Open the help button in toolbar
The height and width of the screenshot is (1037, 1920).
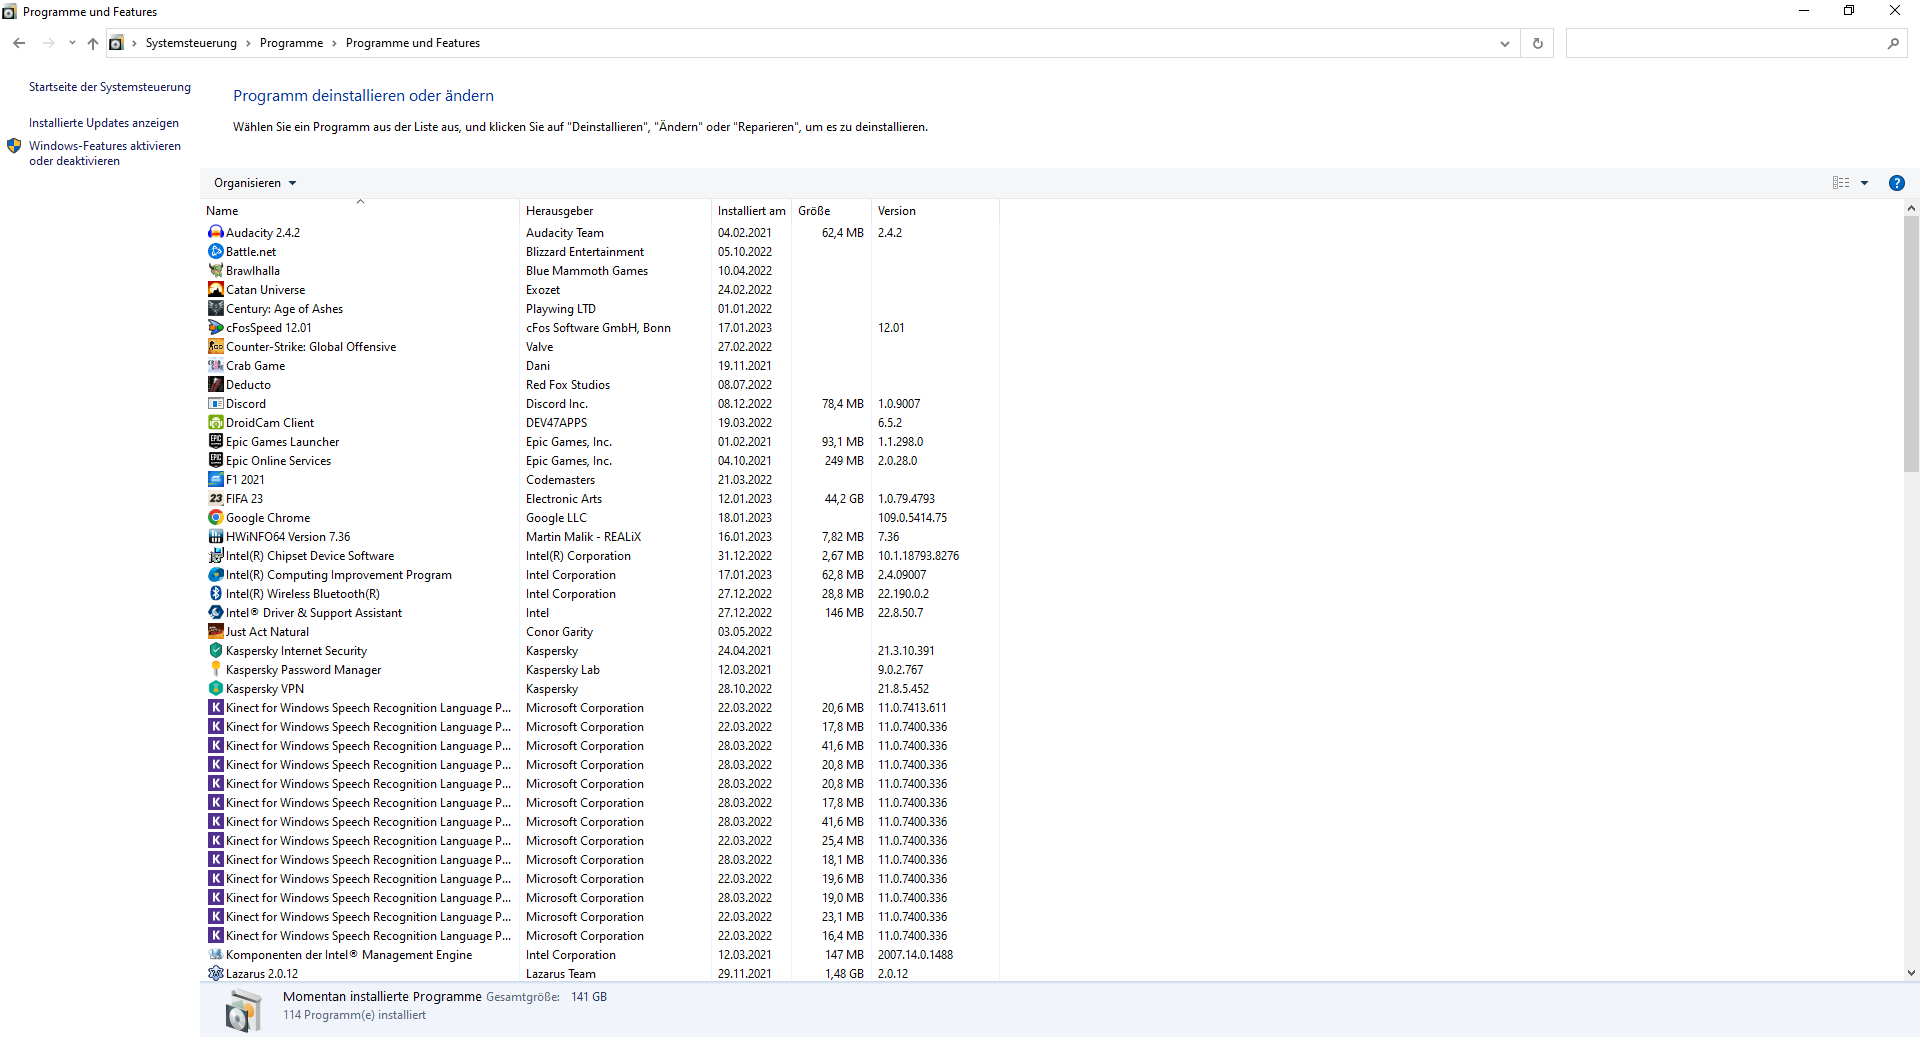pos(1896,183)
